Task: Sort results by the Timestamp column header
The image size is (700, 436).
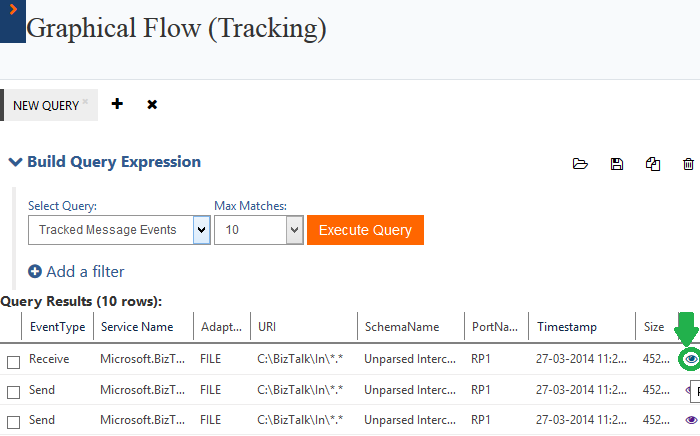Action: click(569, 326)
